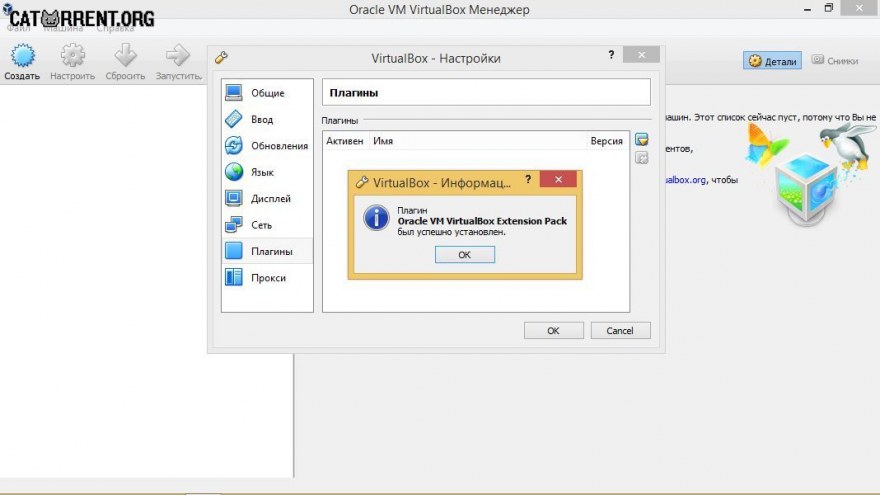The height and width of the screenshot is (495, 880).
Task: Click the wrench icon in Настройки title bar
Action: pyautogui.click(x=221, y=57)
